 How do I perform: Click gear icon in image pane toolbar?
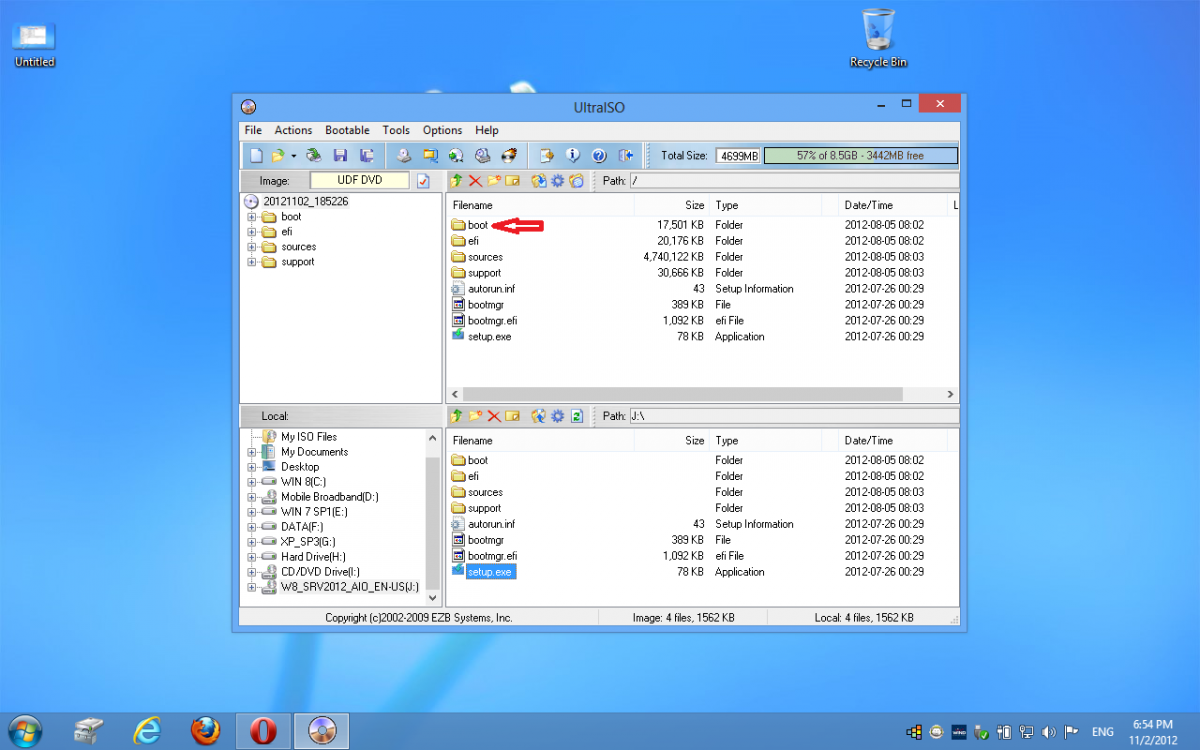click(x=557, y=181)
